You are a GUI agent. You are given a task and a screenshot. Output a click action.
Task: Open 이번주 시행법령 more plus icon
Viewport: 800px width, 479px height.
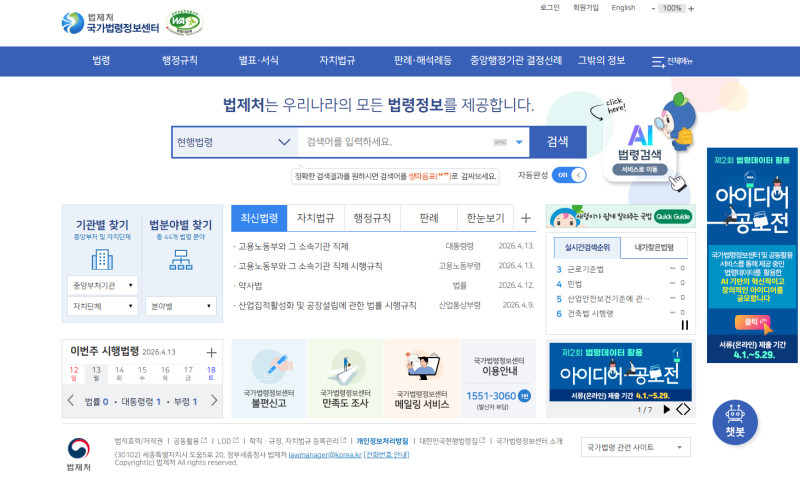211,352
